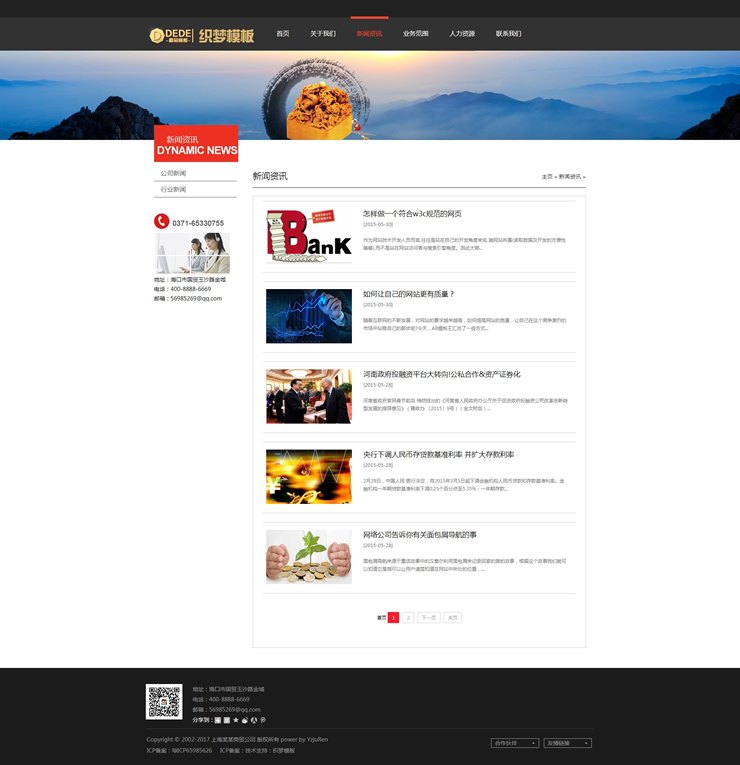The image size is (740, 765).
Task: Select 公司新闻 in the left sidebar
Action: 174,173
